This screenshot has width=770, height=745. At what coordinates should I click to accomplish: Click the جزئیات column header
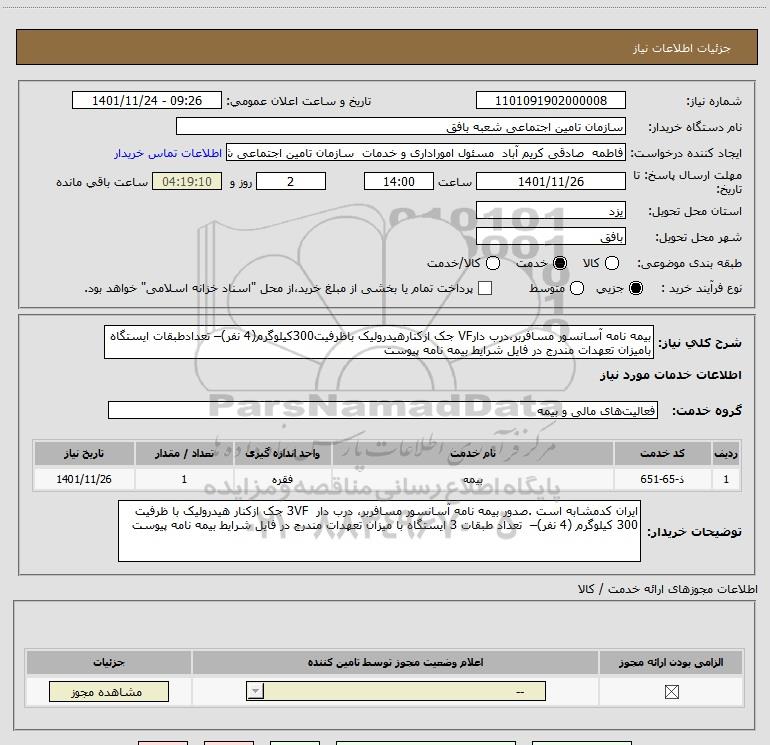click(x=109, y=662)
